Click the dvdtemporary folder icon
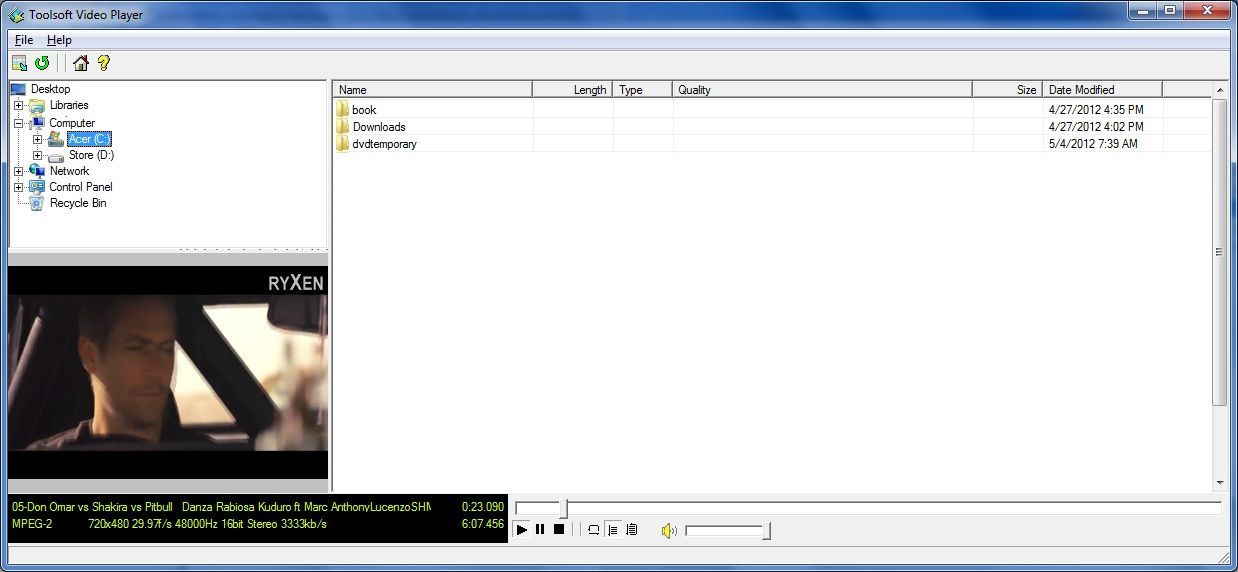The width and height of the screenshot is (1238, 572). point(342,144)
